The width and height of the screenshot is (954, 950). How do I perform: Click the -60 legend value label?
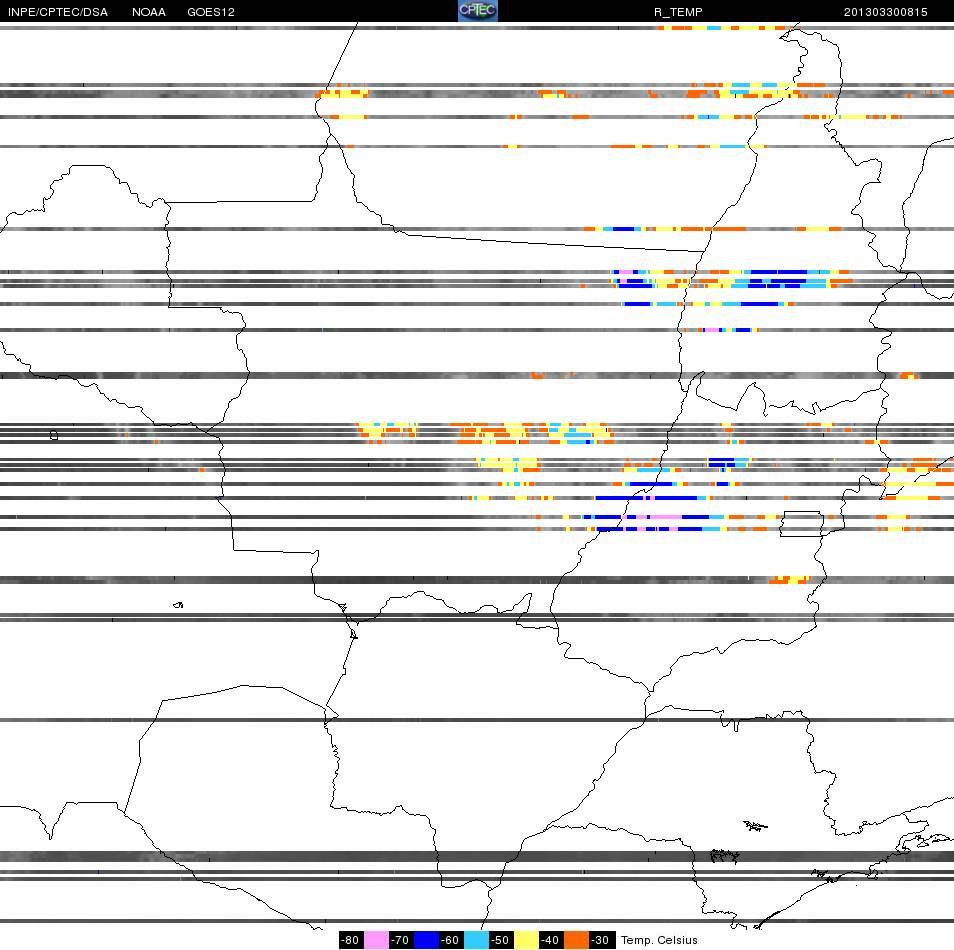click(x=450, y=940)
